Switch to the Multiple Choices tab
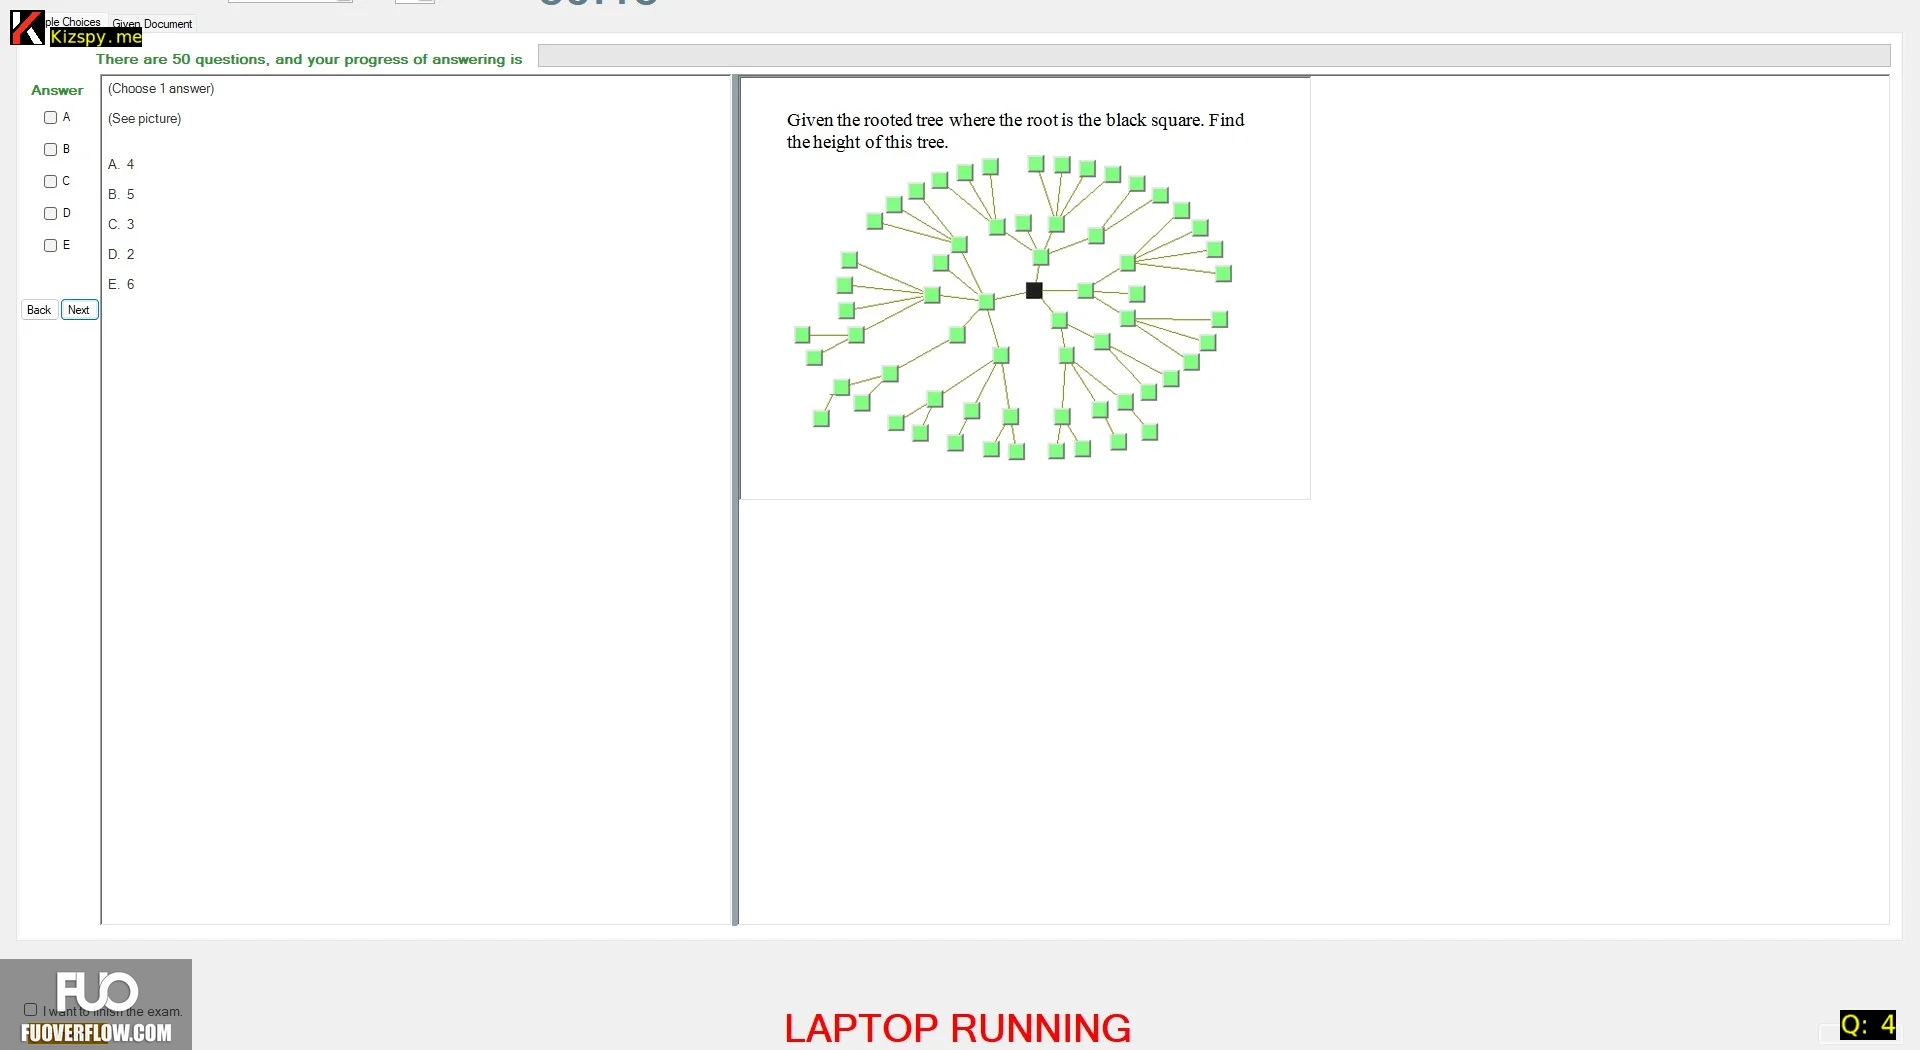The width and height of the screenshot is (1920, 1050). coord(73,22)
